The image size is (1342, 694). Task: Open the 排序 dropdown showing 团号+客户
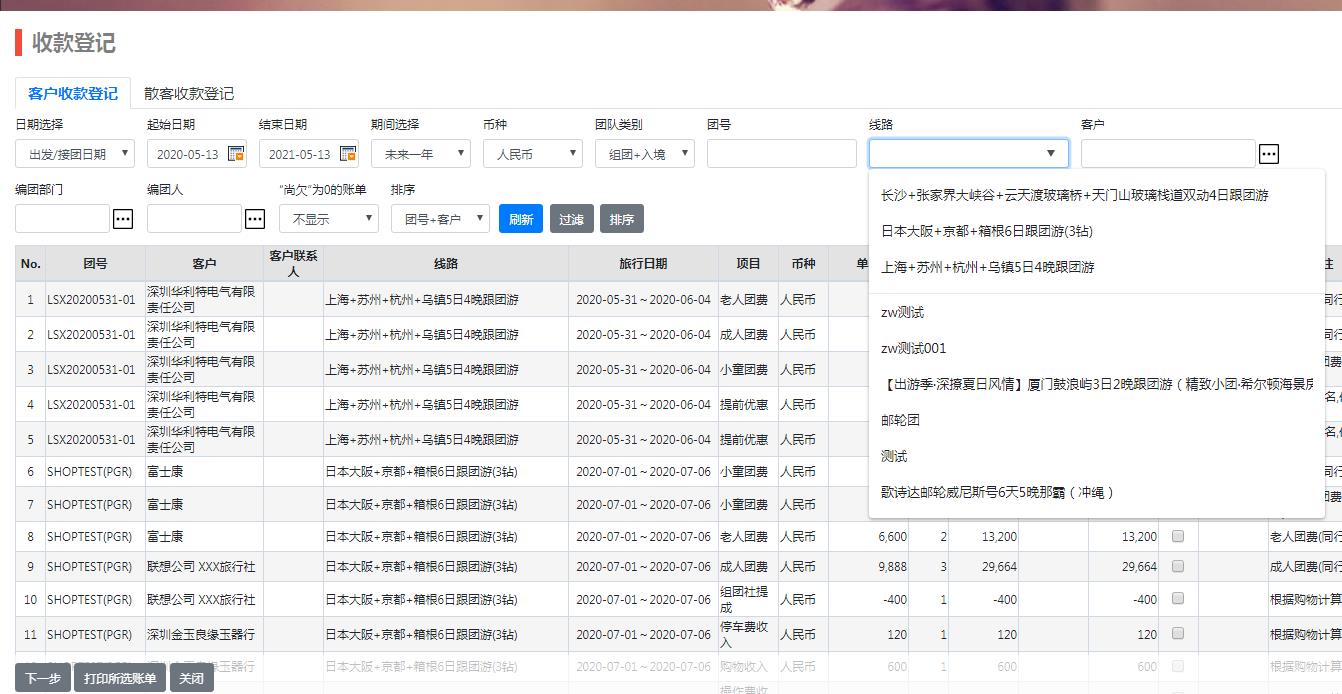point(441,218)
